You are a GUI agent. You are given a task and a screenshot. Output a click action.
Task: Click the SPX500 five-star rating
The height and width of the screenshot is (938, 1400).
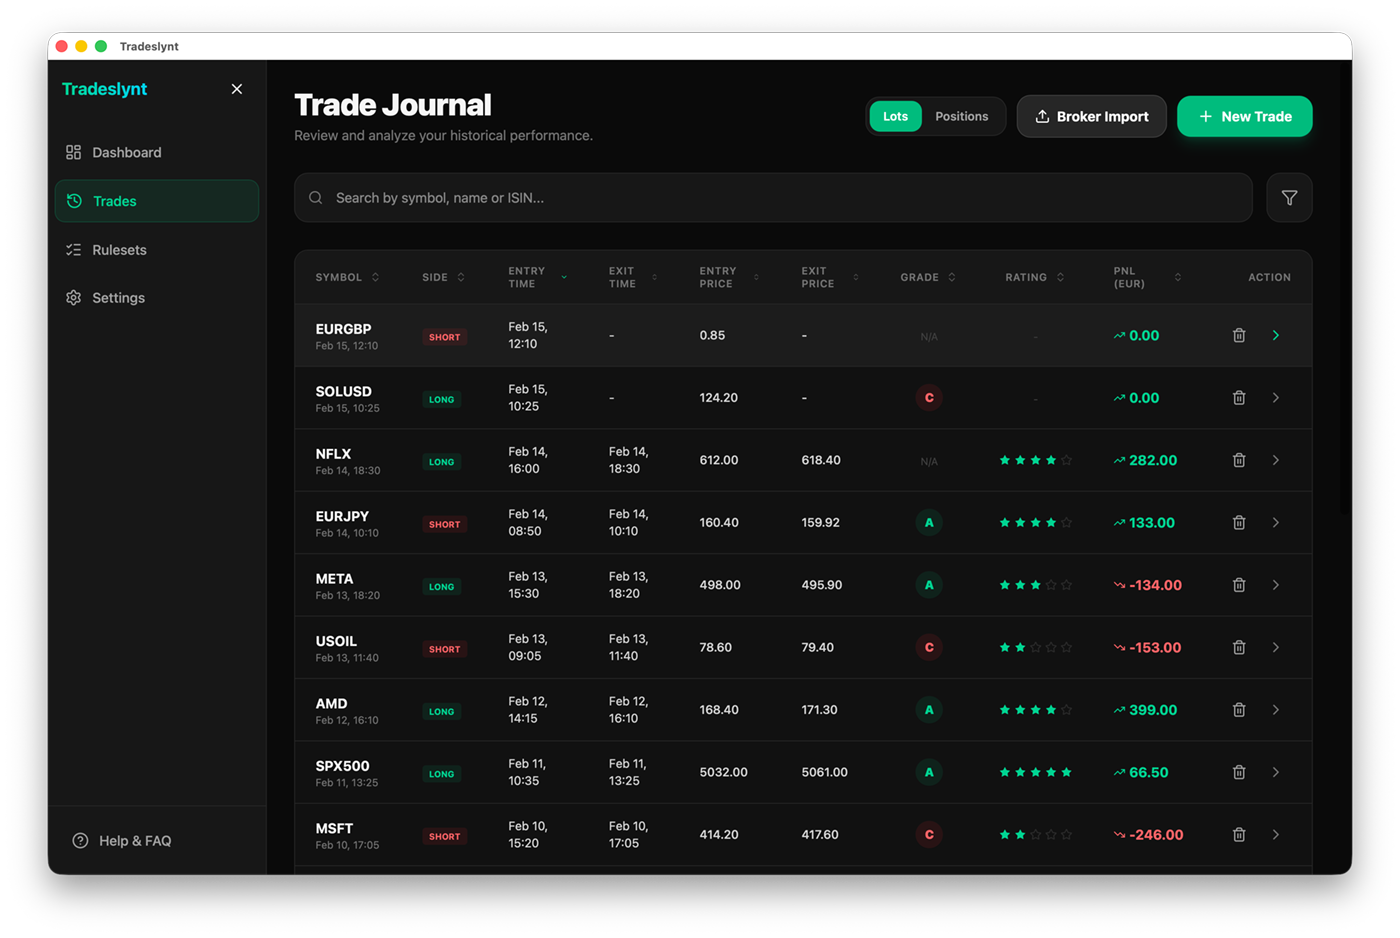tap(1036, 772)
